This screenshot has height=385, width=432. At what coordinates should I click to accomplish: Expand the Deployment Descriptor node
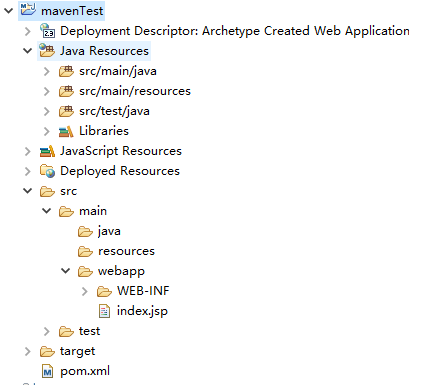pyautogui.click(x=28, y=31)
